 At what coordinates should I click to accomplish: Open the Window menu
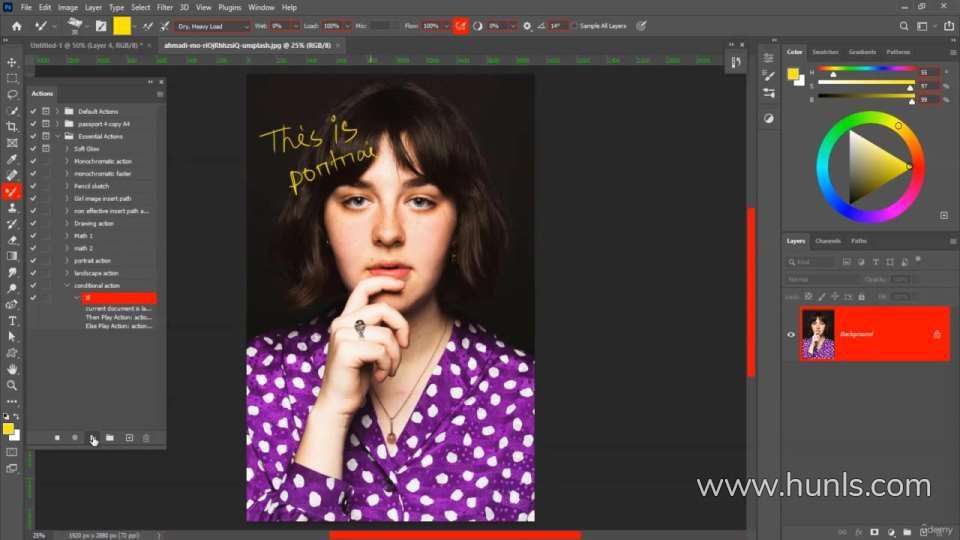tap(261, 7)
